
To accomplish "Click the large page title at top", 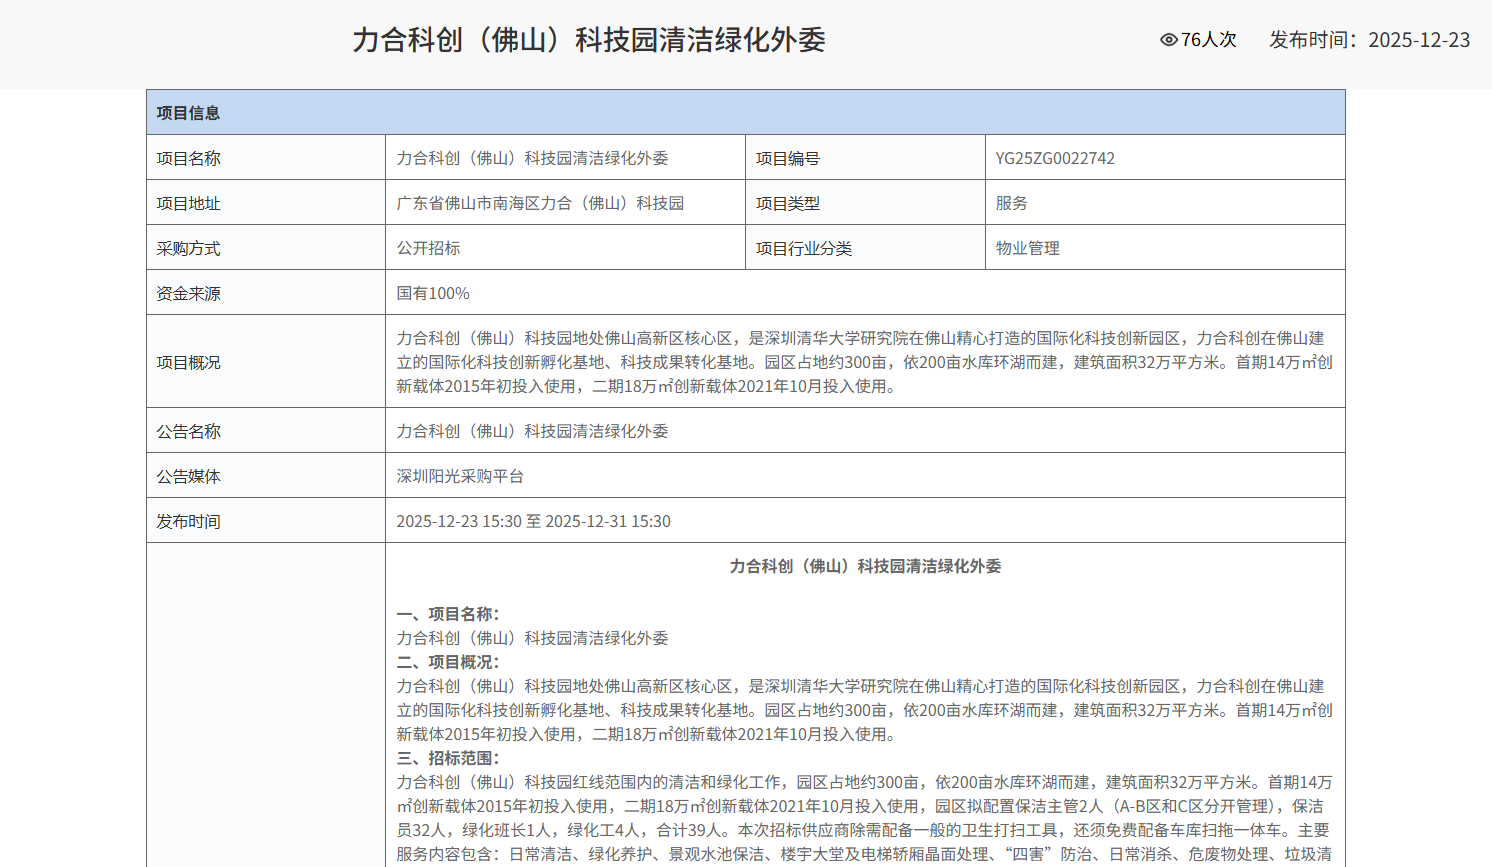I will pyautogui.click(x=589, y=40).
